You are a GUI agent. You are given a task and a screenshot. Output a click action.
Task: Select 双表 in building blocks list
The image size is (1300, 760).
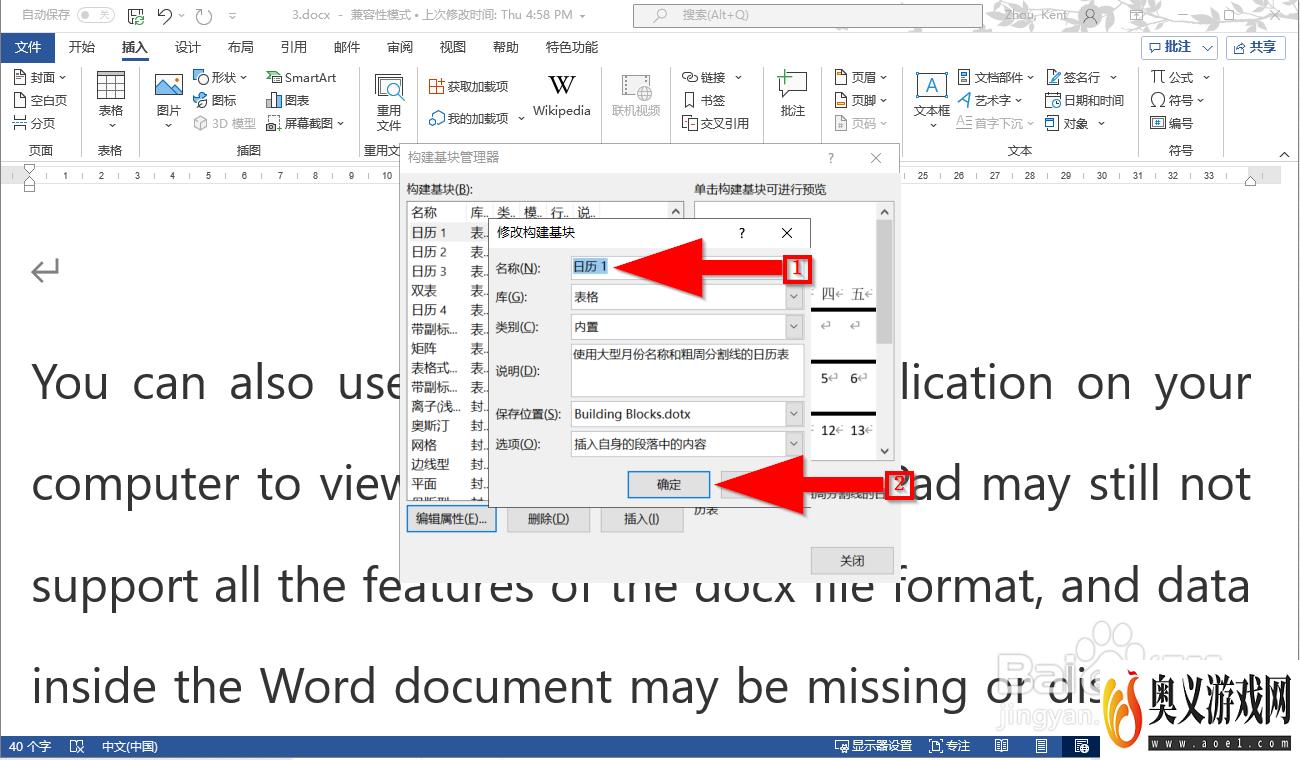pyautogui.click(x=424, y=291)
